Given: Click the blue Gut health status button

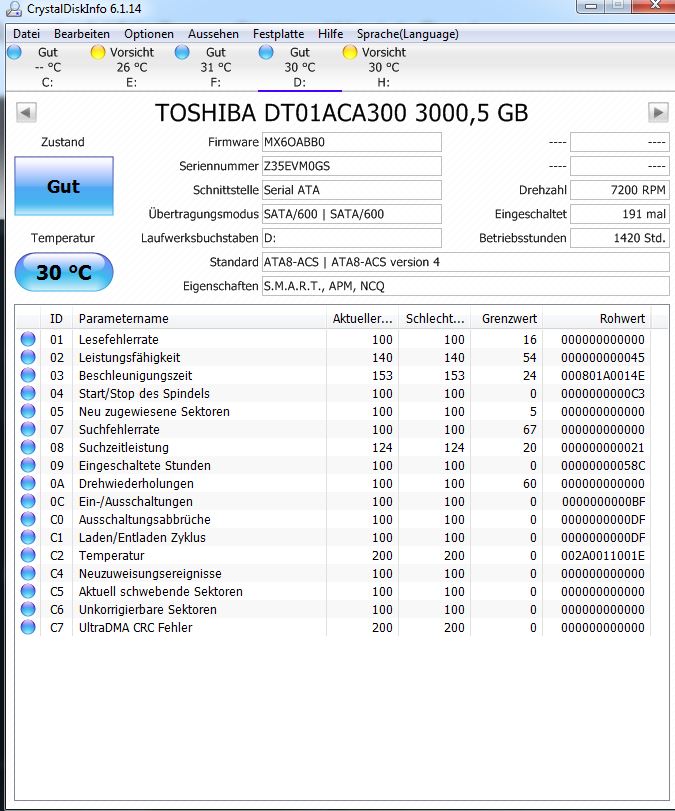Looking at the screenshot, I should [64, 186].
